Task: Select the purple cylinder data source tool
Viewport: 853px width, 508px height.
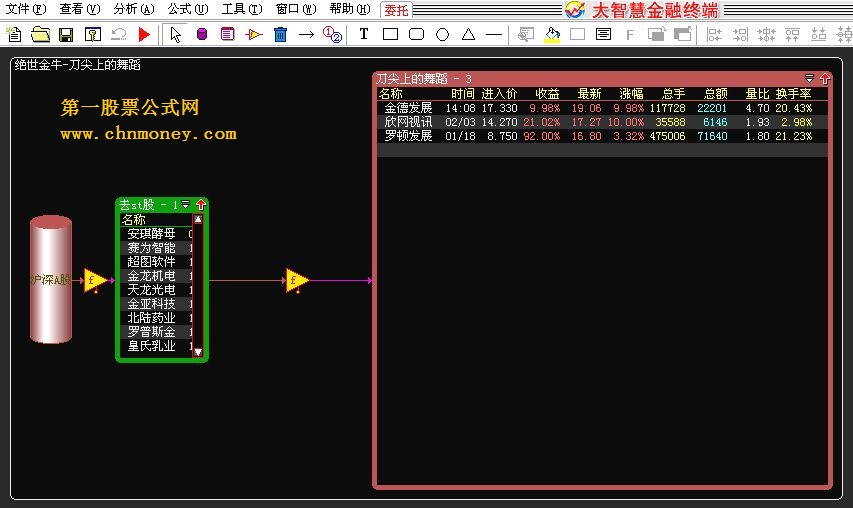Action: (x=201, y=35)
